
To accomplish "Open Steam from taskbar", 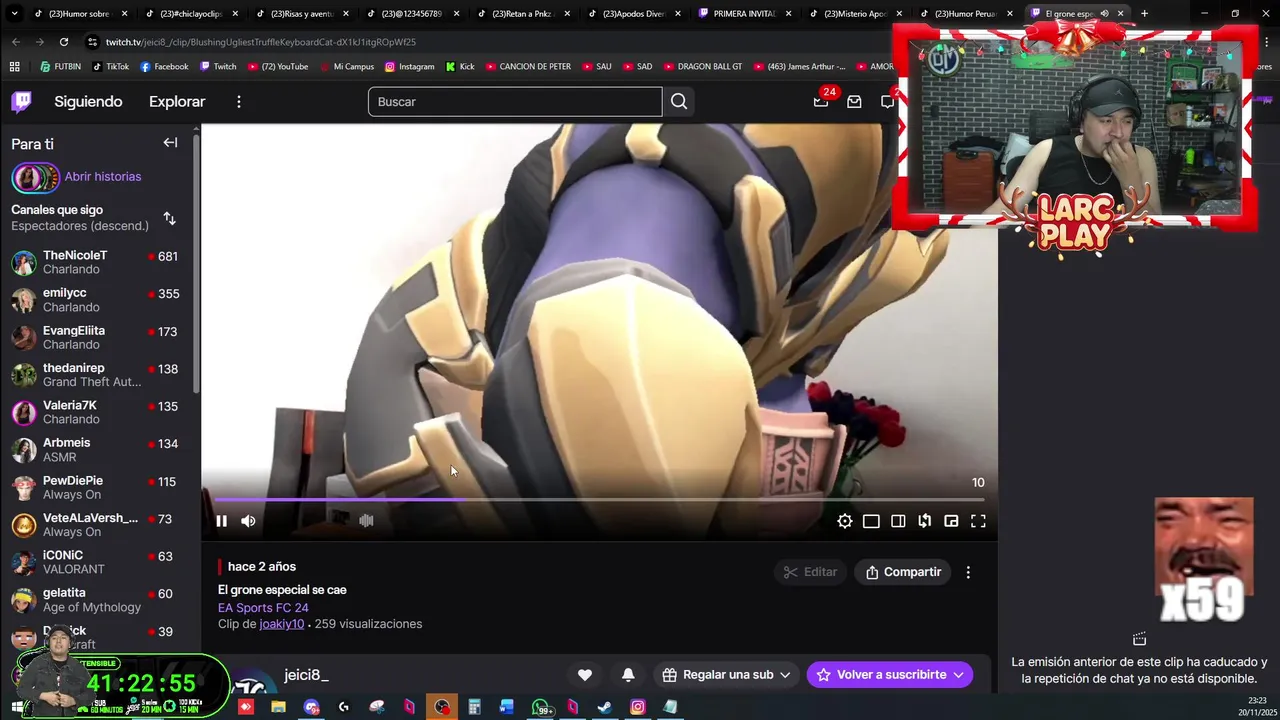I will pyautogui.click(x=604, y=707).
